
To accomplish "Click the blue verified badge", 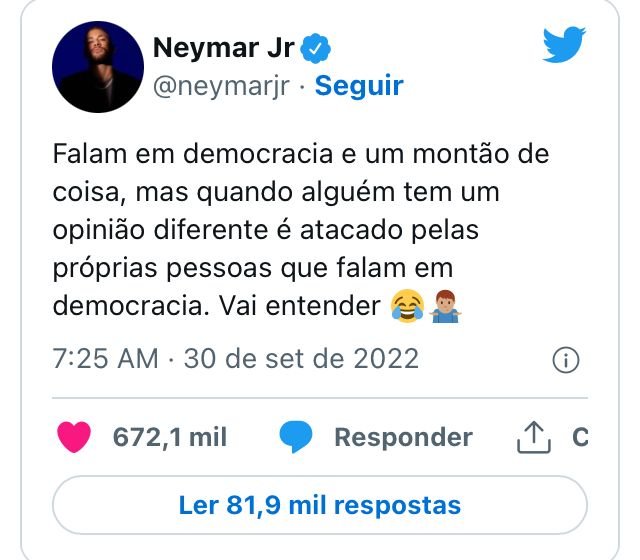I will [315, 48].
